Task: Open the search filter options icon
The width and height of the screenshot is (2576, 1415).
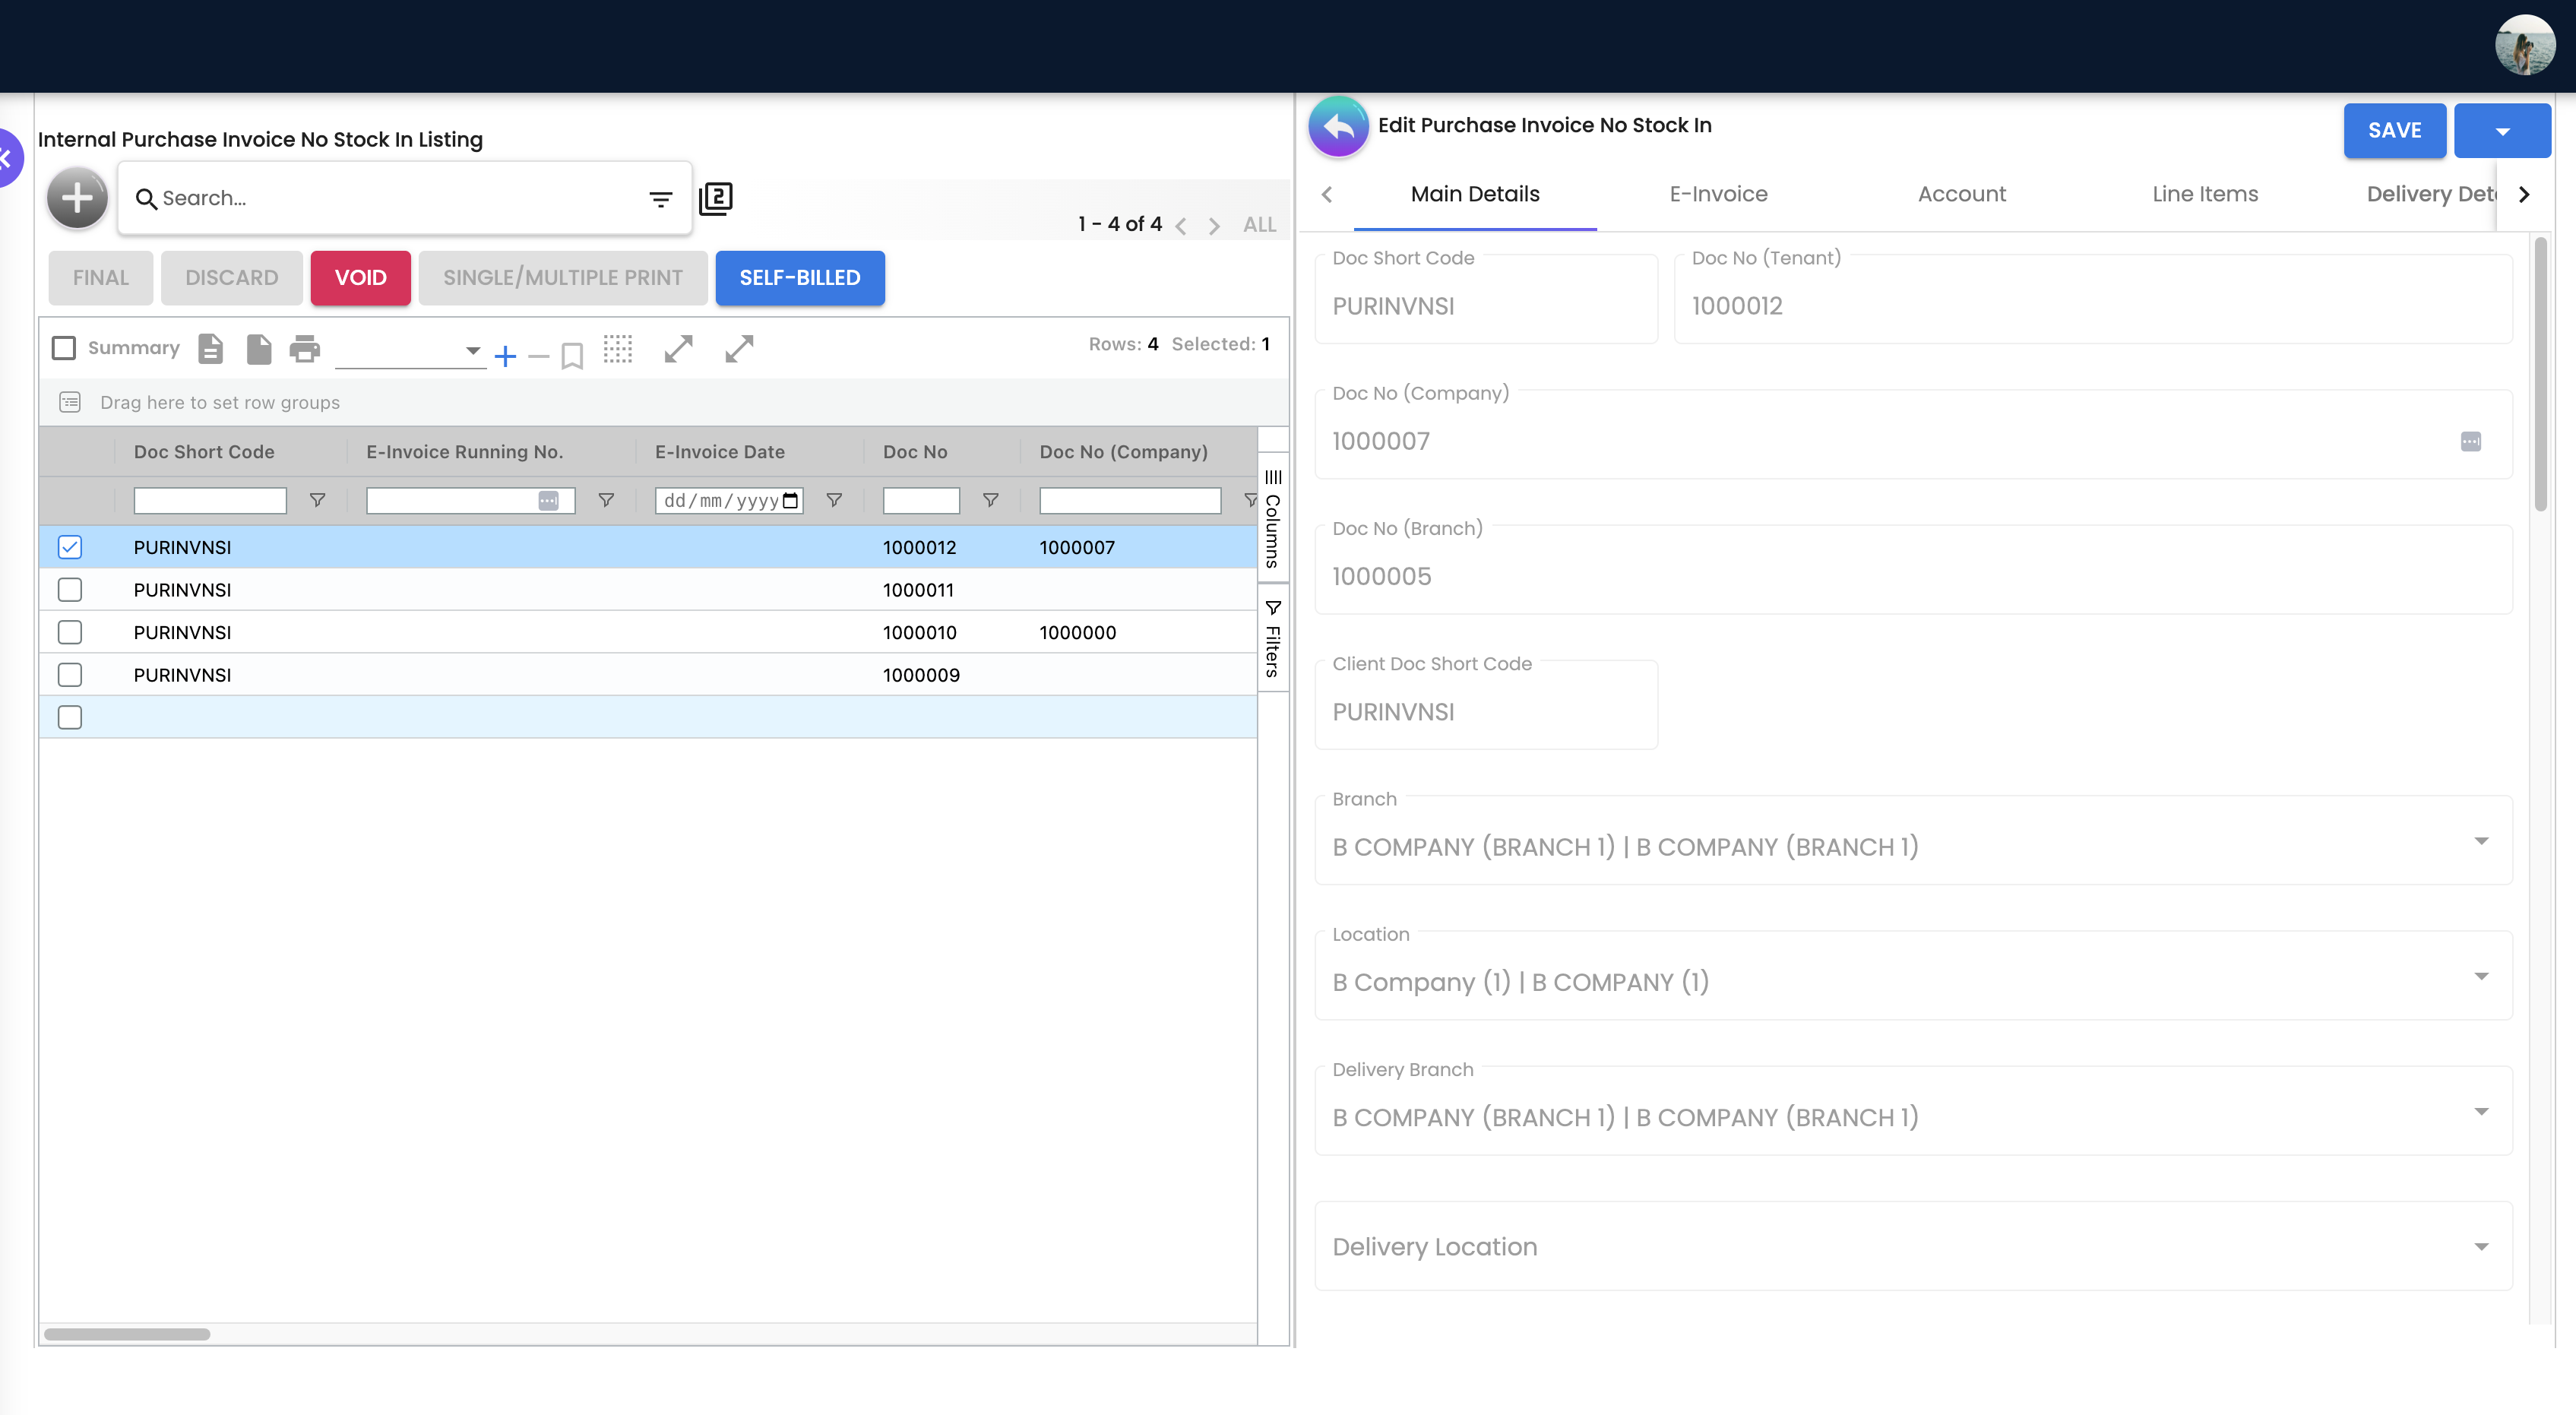Action: click(660, 199)
